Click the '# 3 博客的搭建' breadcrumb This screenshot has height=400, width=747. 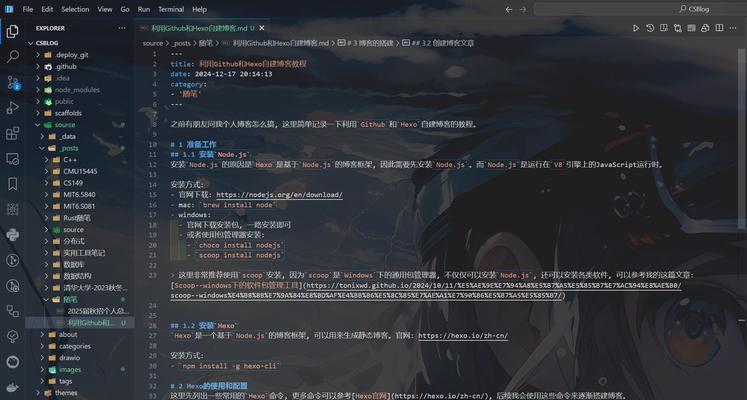coord(365,43)
